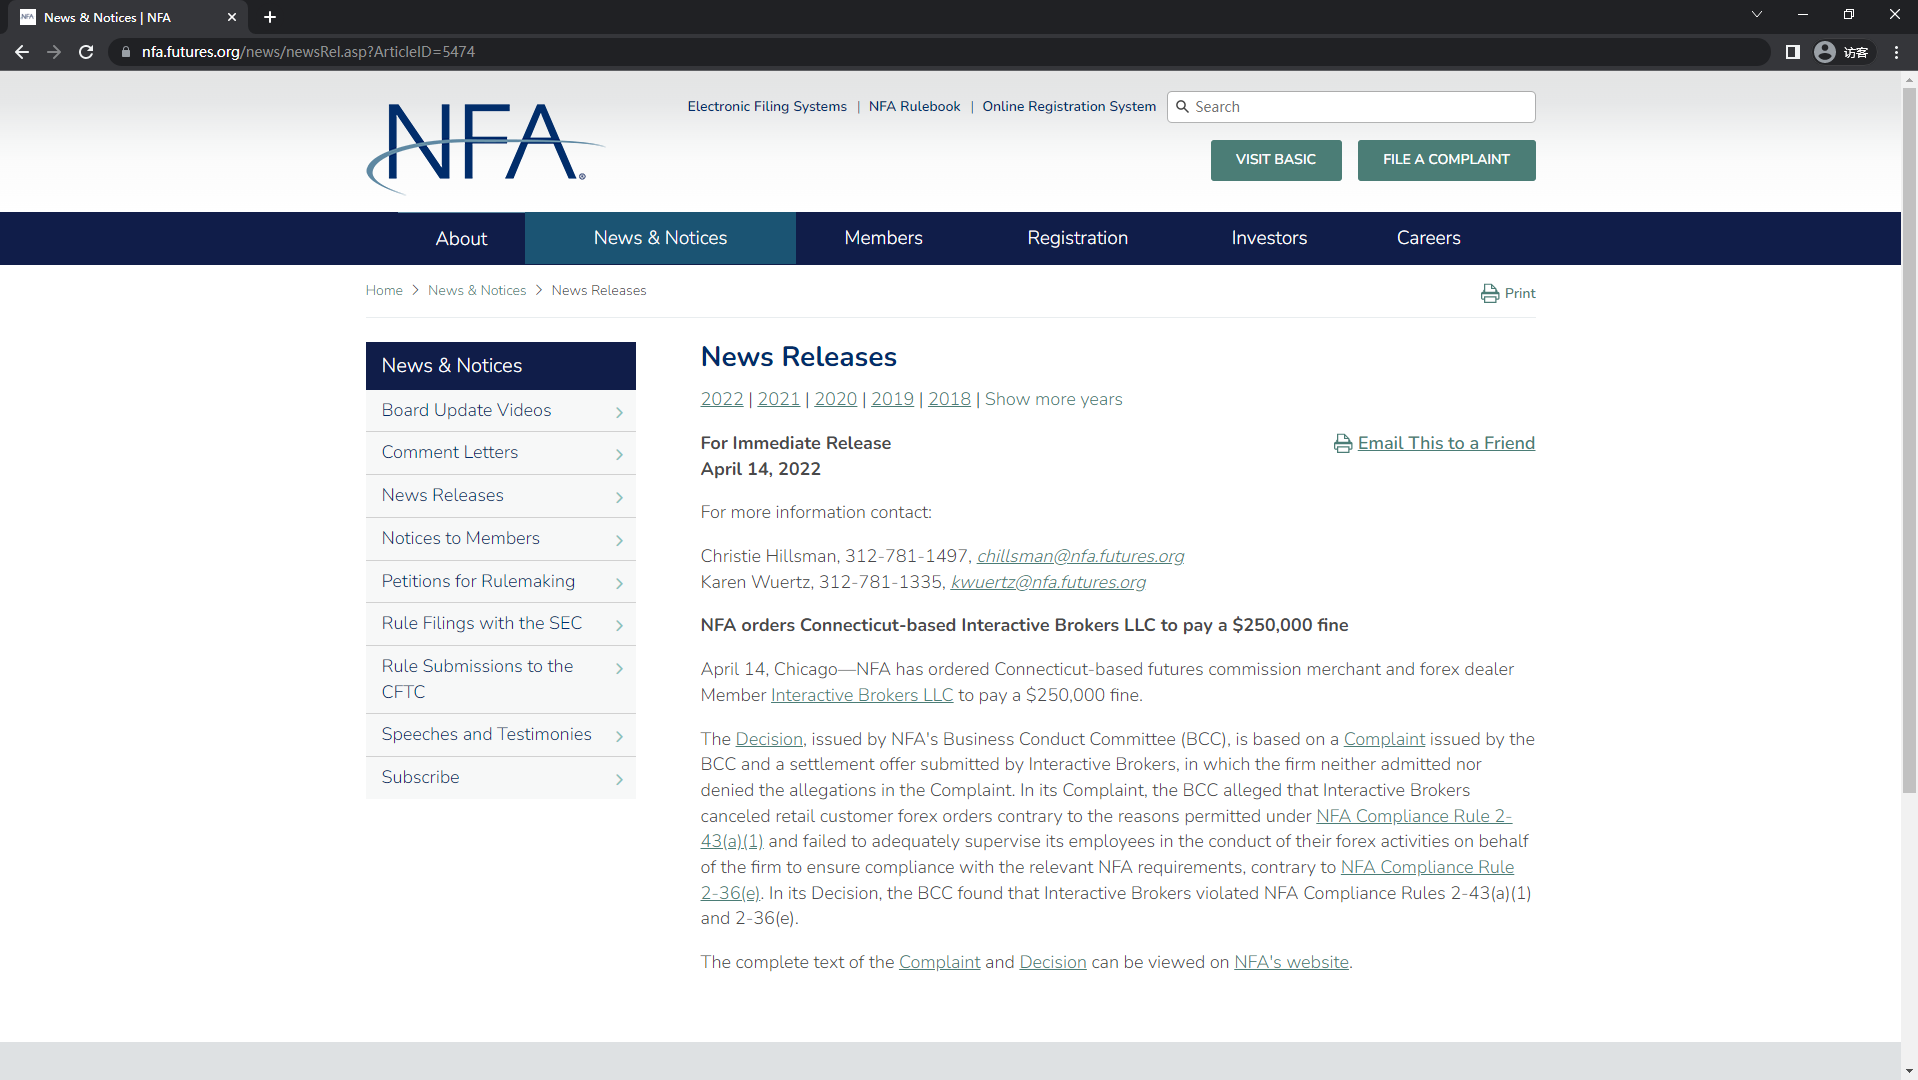Click the NFA logo in header
Image resolution: width=1918 pixels, height=1080 pixels.
[484, 146]
